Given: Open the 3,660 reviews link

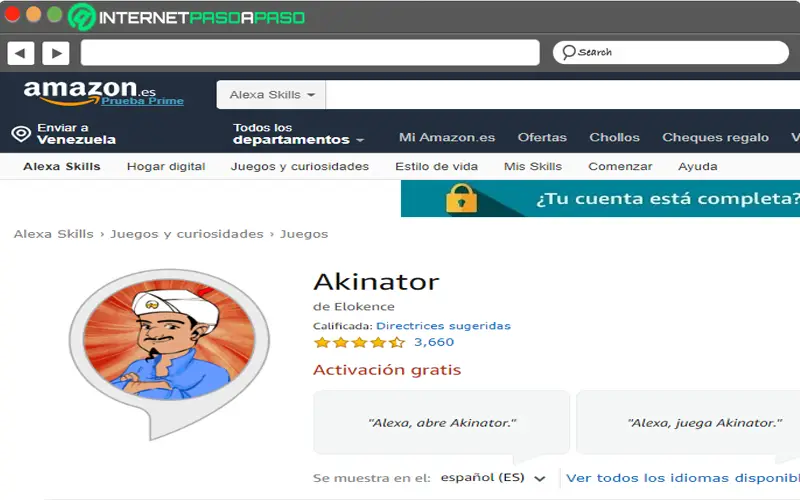Looking at the screenshot, I should tap(434, 342).
